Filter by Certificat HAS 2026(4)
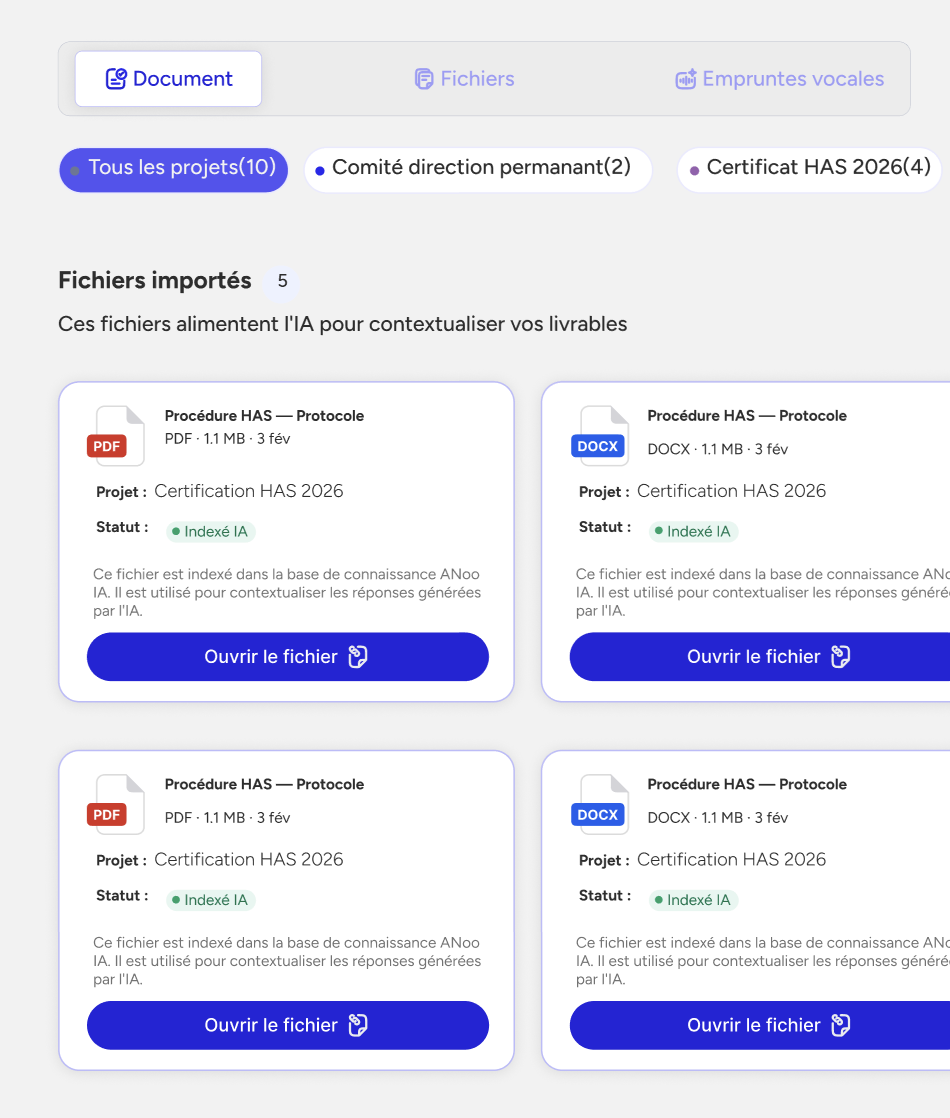This screenshot has width=950, height=1118. 809,170
